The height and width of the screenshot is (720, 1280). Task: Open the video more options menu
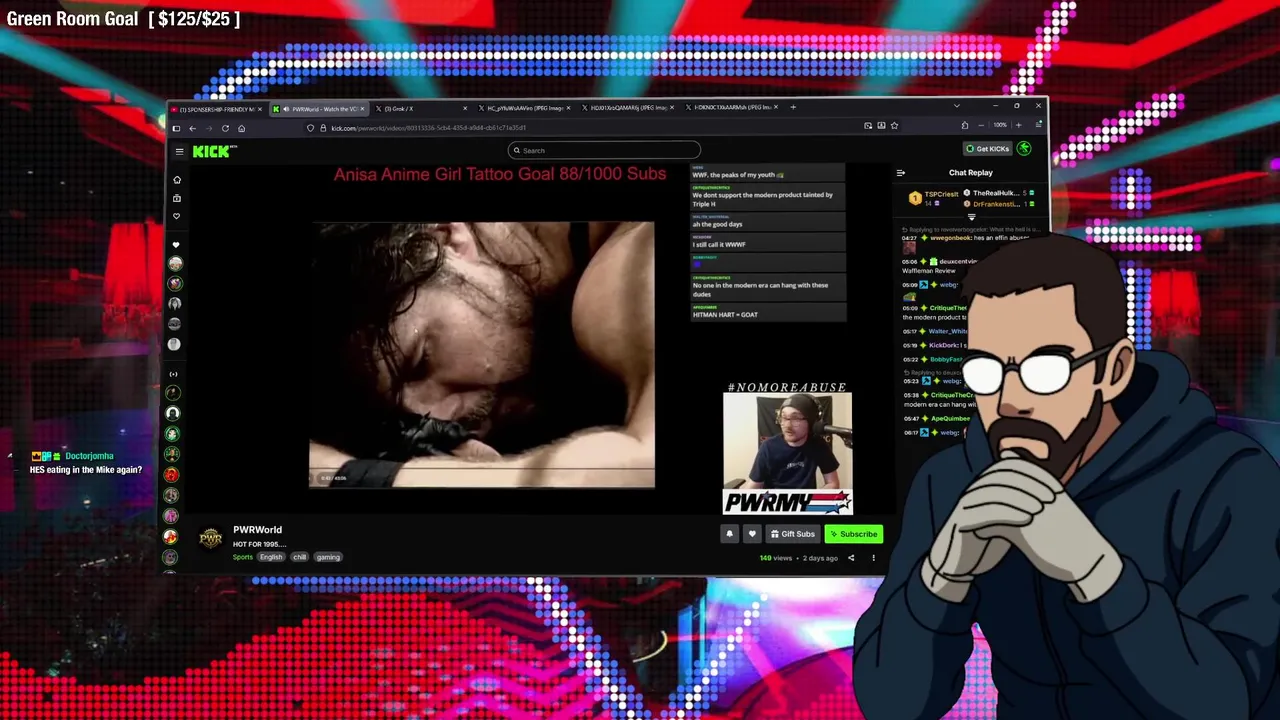[873, 558]
